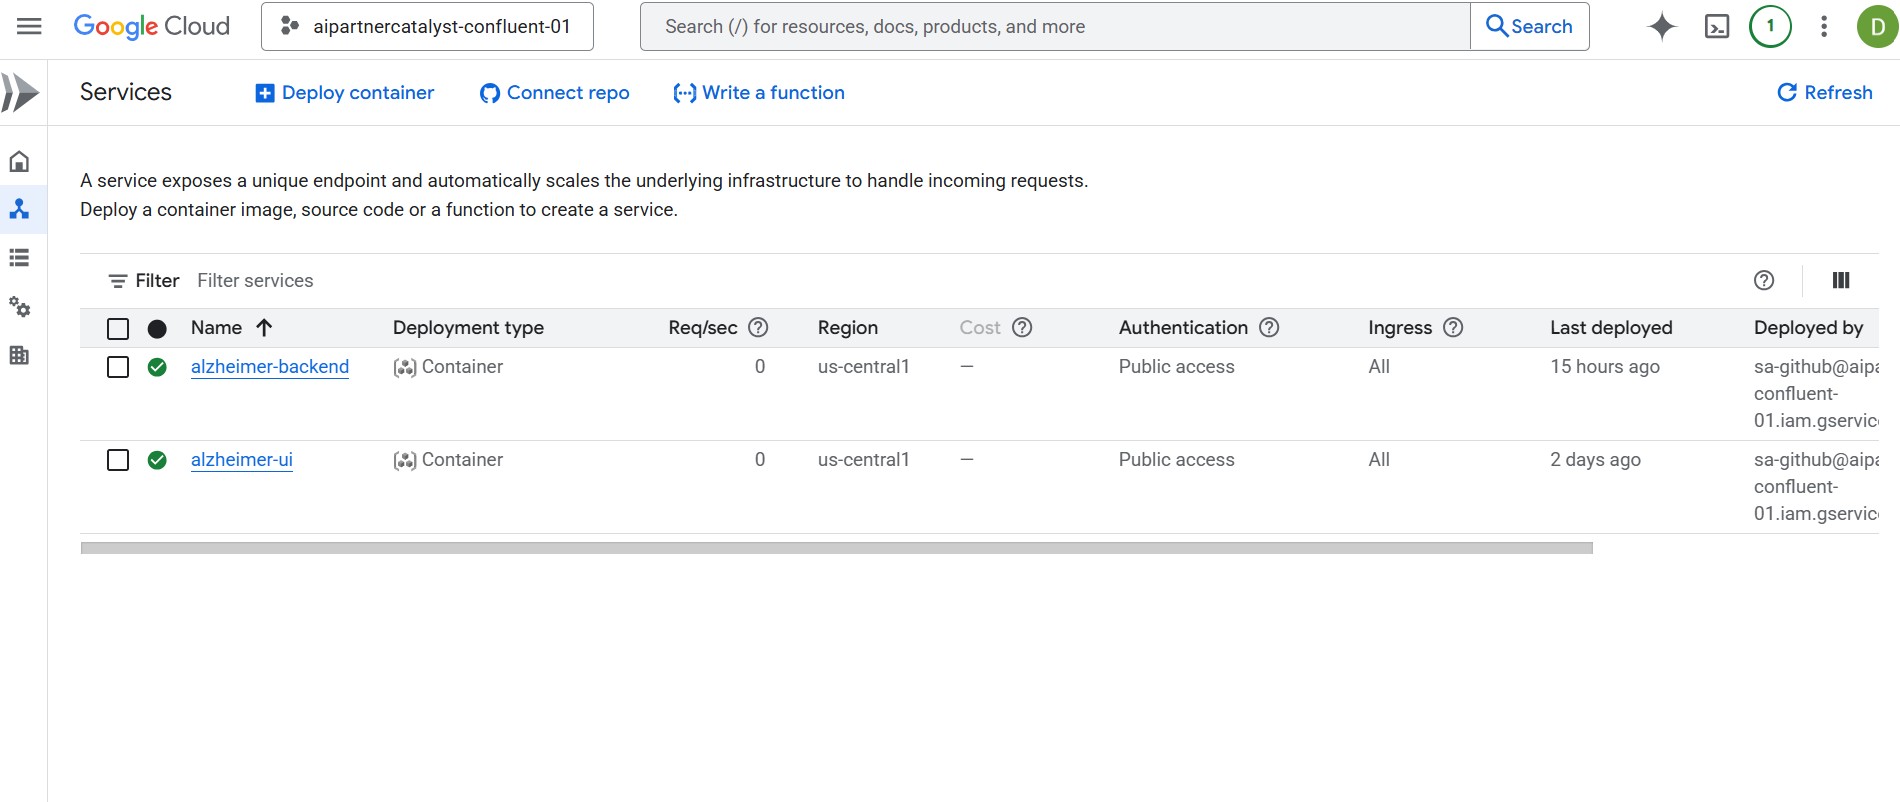Click Deploy container in the toolbar
This screenshot has width=1900, height=802.
[x=345, y=92]
